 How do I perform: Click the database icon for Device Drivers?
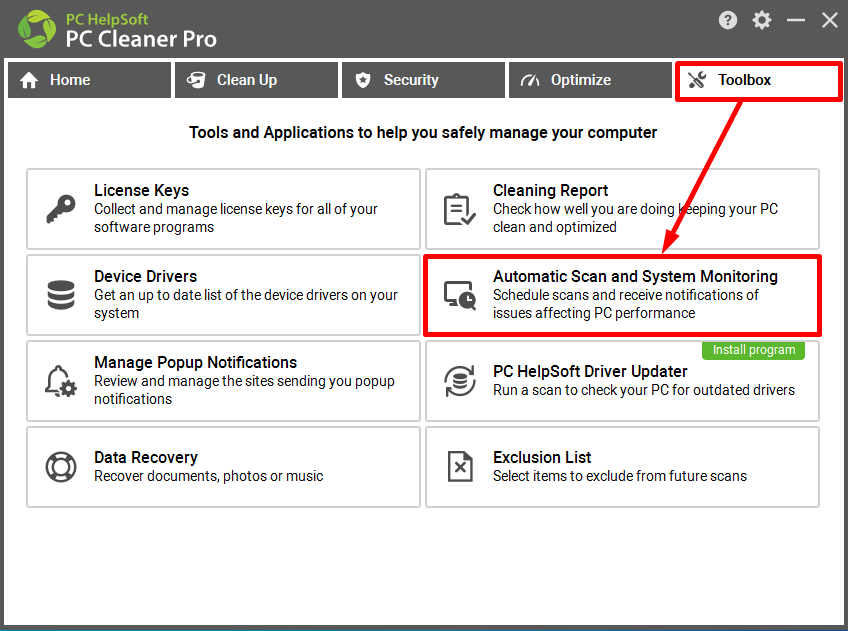[x=61, y=295]
